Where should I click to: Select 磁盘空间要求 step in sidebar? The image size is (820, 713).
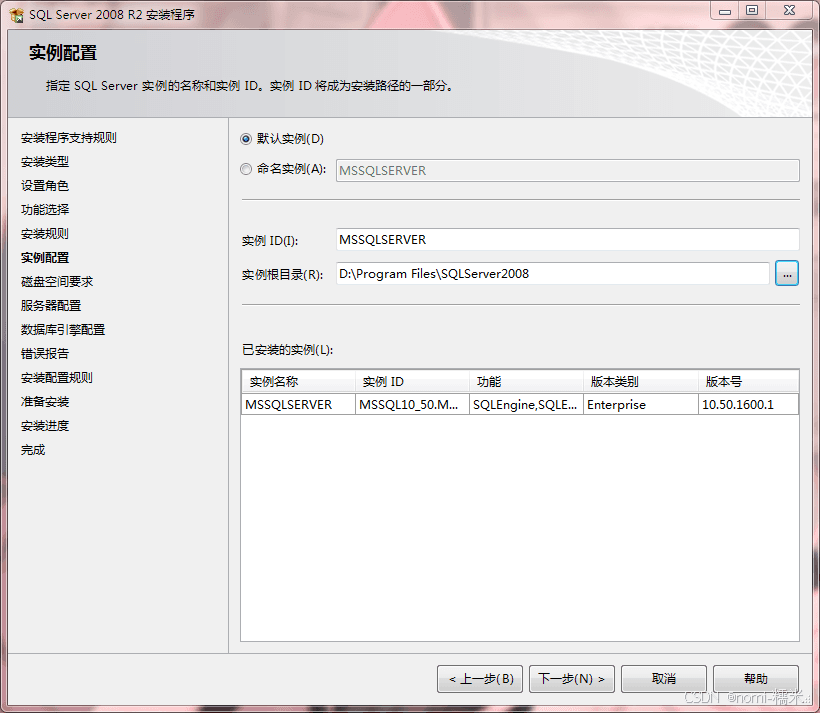[x=57, y=281]
